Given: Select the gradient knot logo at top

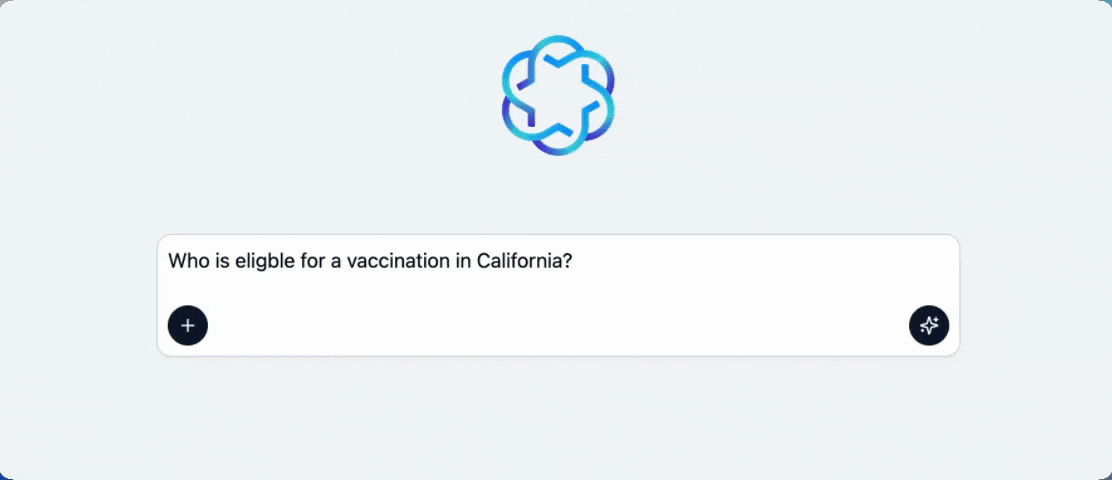Looking at the screenshot, I should 558,95.
